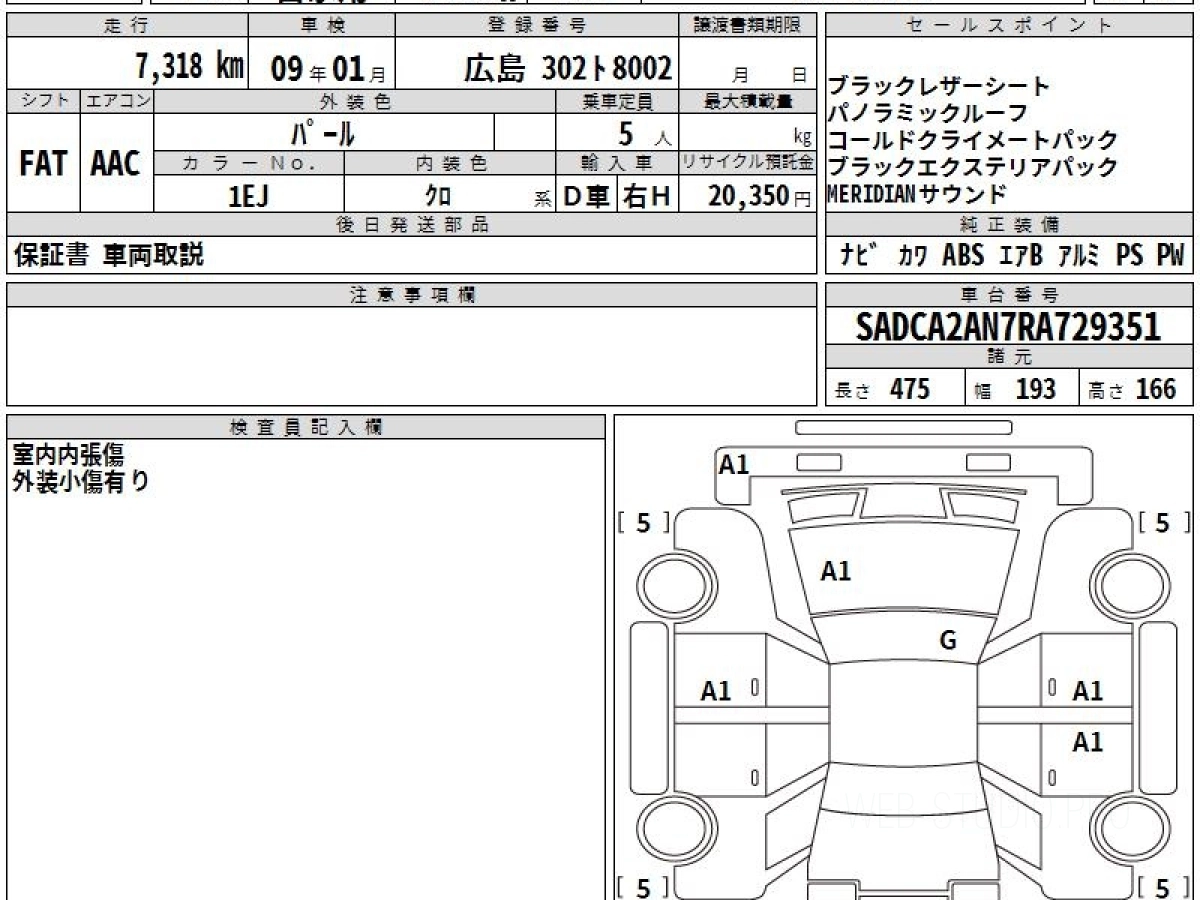Image resolution: width=1200 pixels, height=900 pixels.
Task: Click the 譲渡書類期限 header
Action: point(748,26)
